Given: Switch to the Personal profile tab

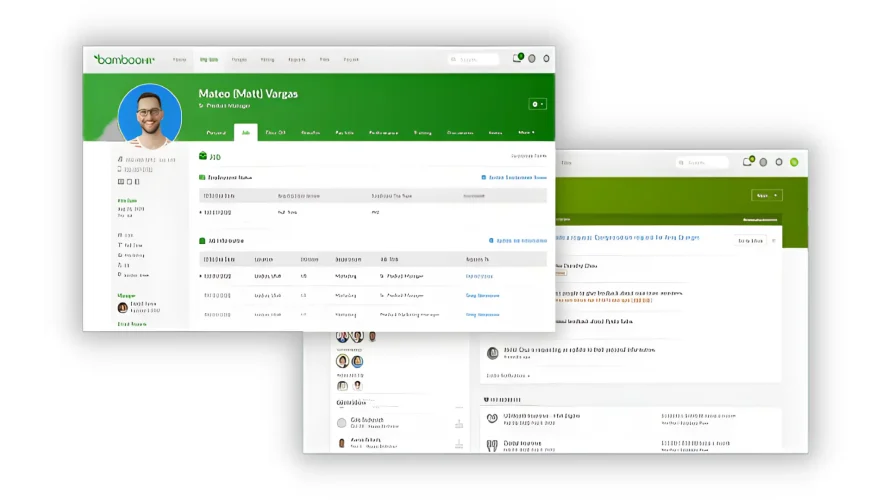Looking at the screenshot, I should tap(216, 133).
